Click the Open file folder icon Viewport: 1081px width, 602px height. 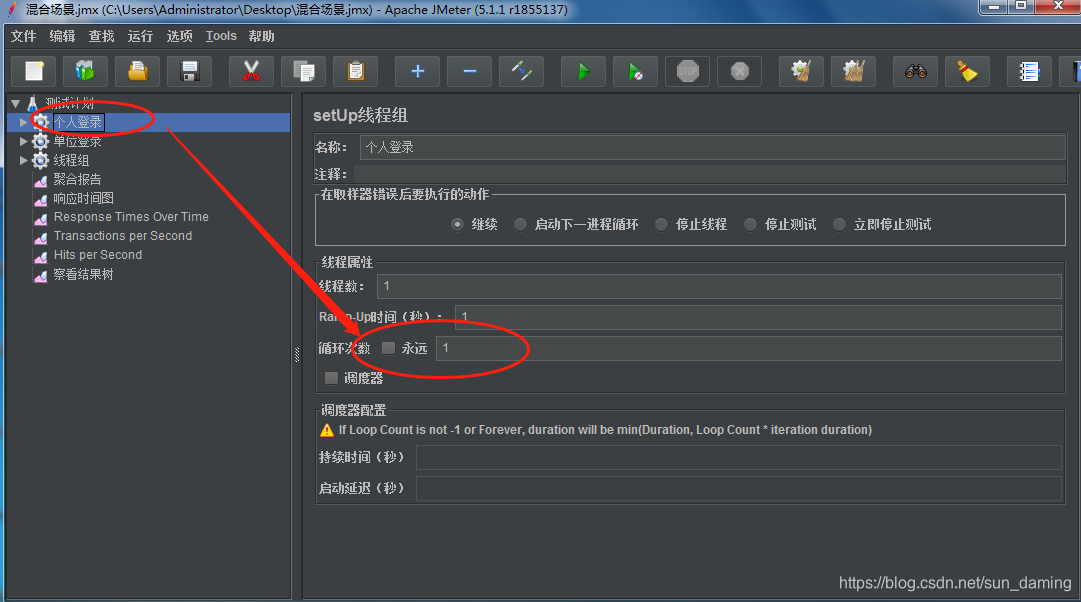pyautogui.click(x=137, y=71)
